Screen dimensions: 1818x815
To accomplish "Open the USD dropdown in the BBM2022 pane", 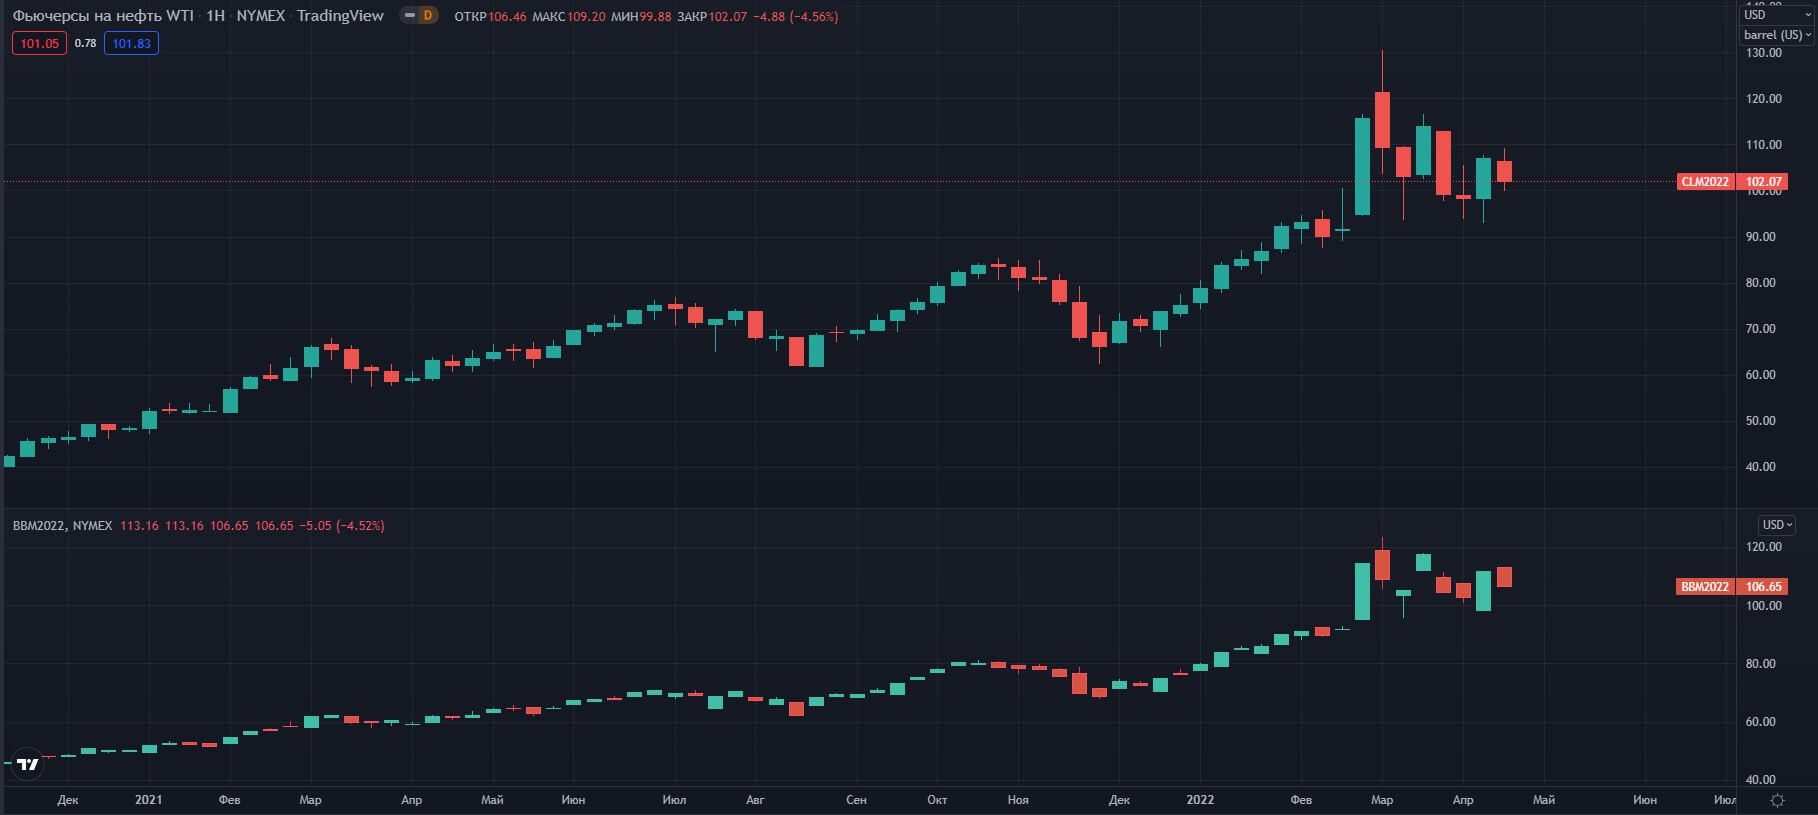I will (x=1777, y=525).
